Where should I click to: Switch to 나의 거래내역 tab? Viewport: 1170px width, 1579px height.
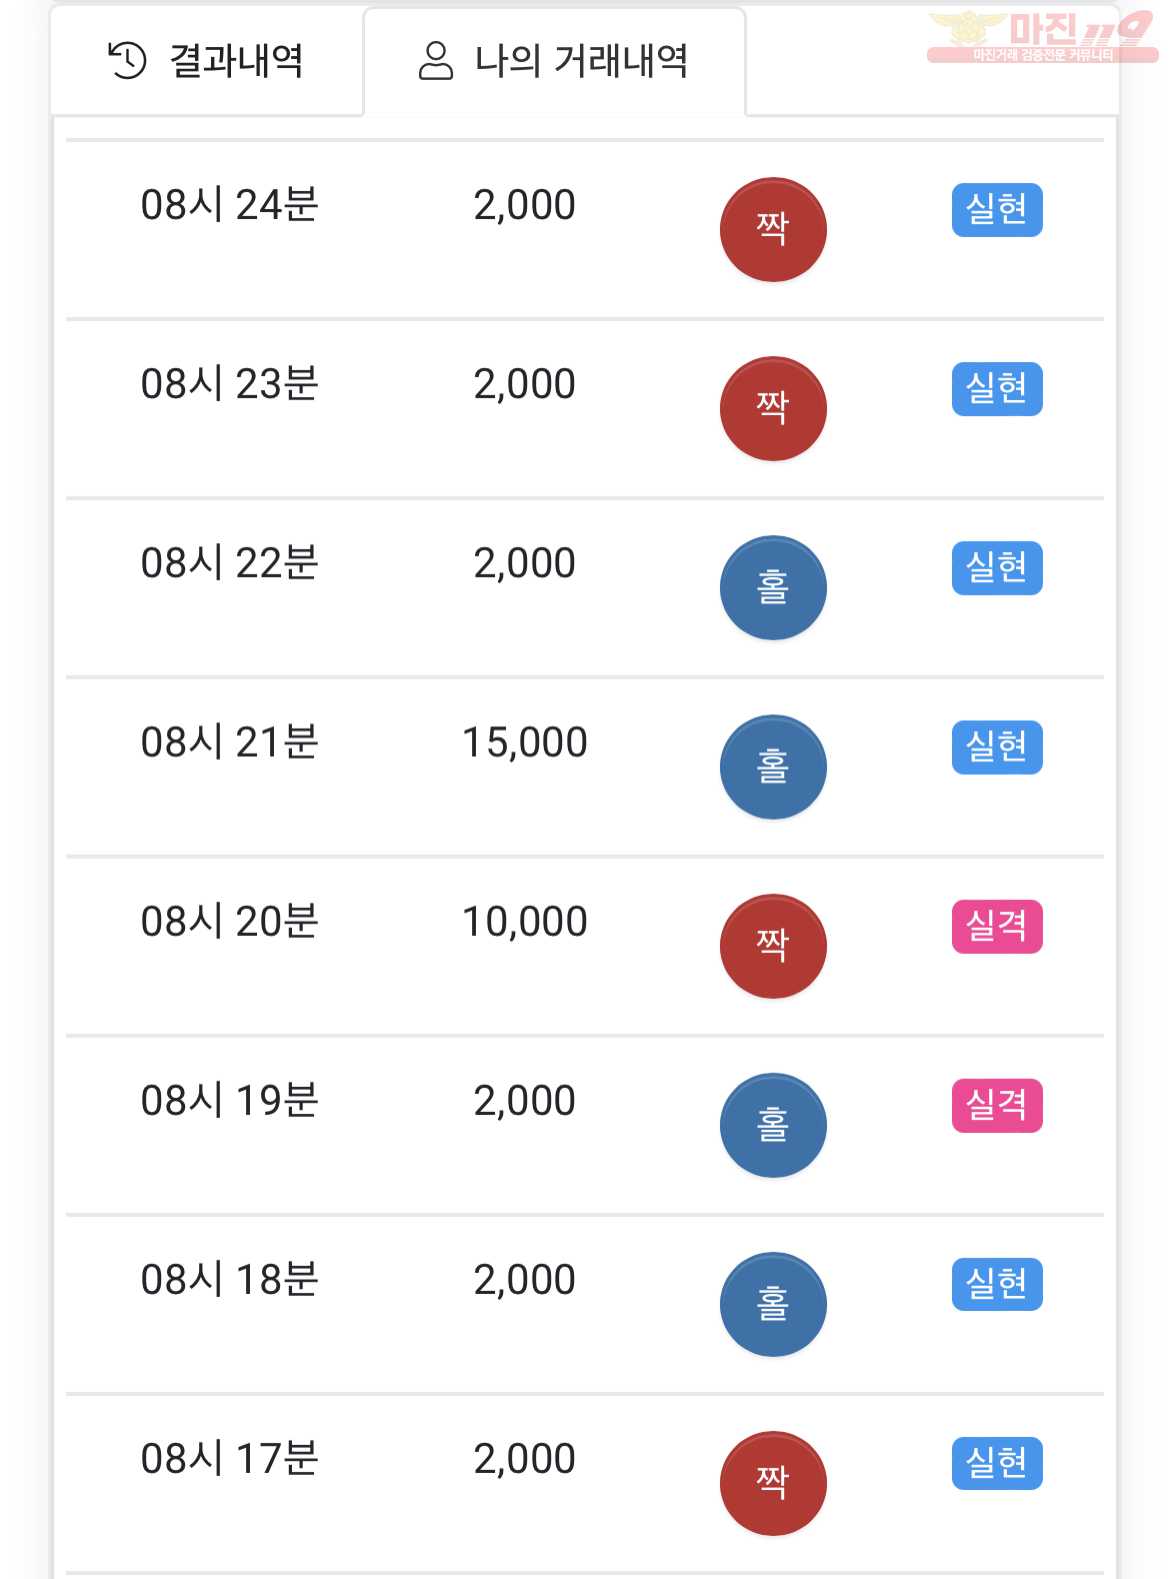[554, 61]
